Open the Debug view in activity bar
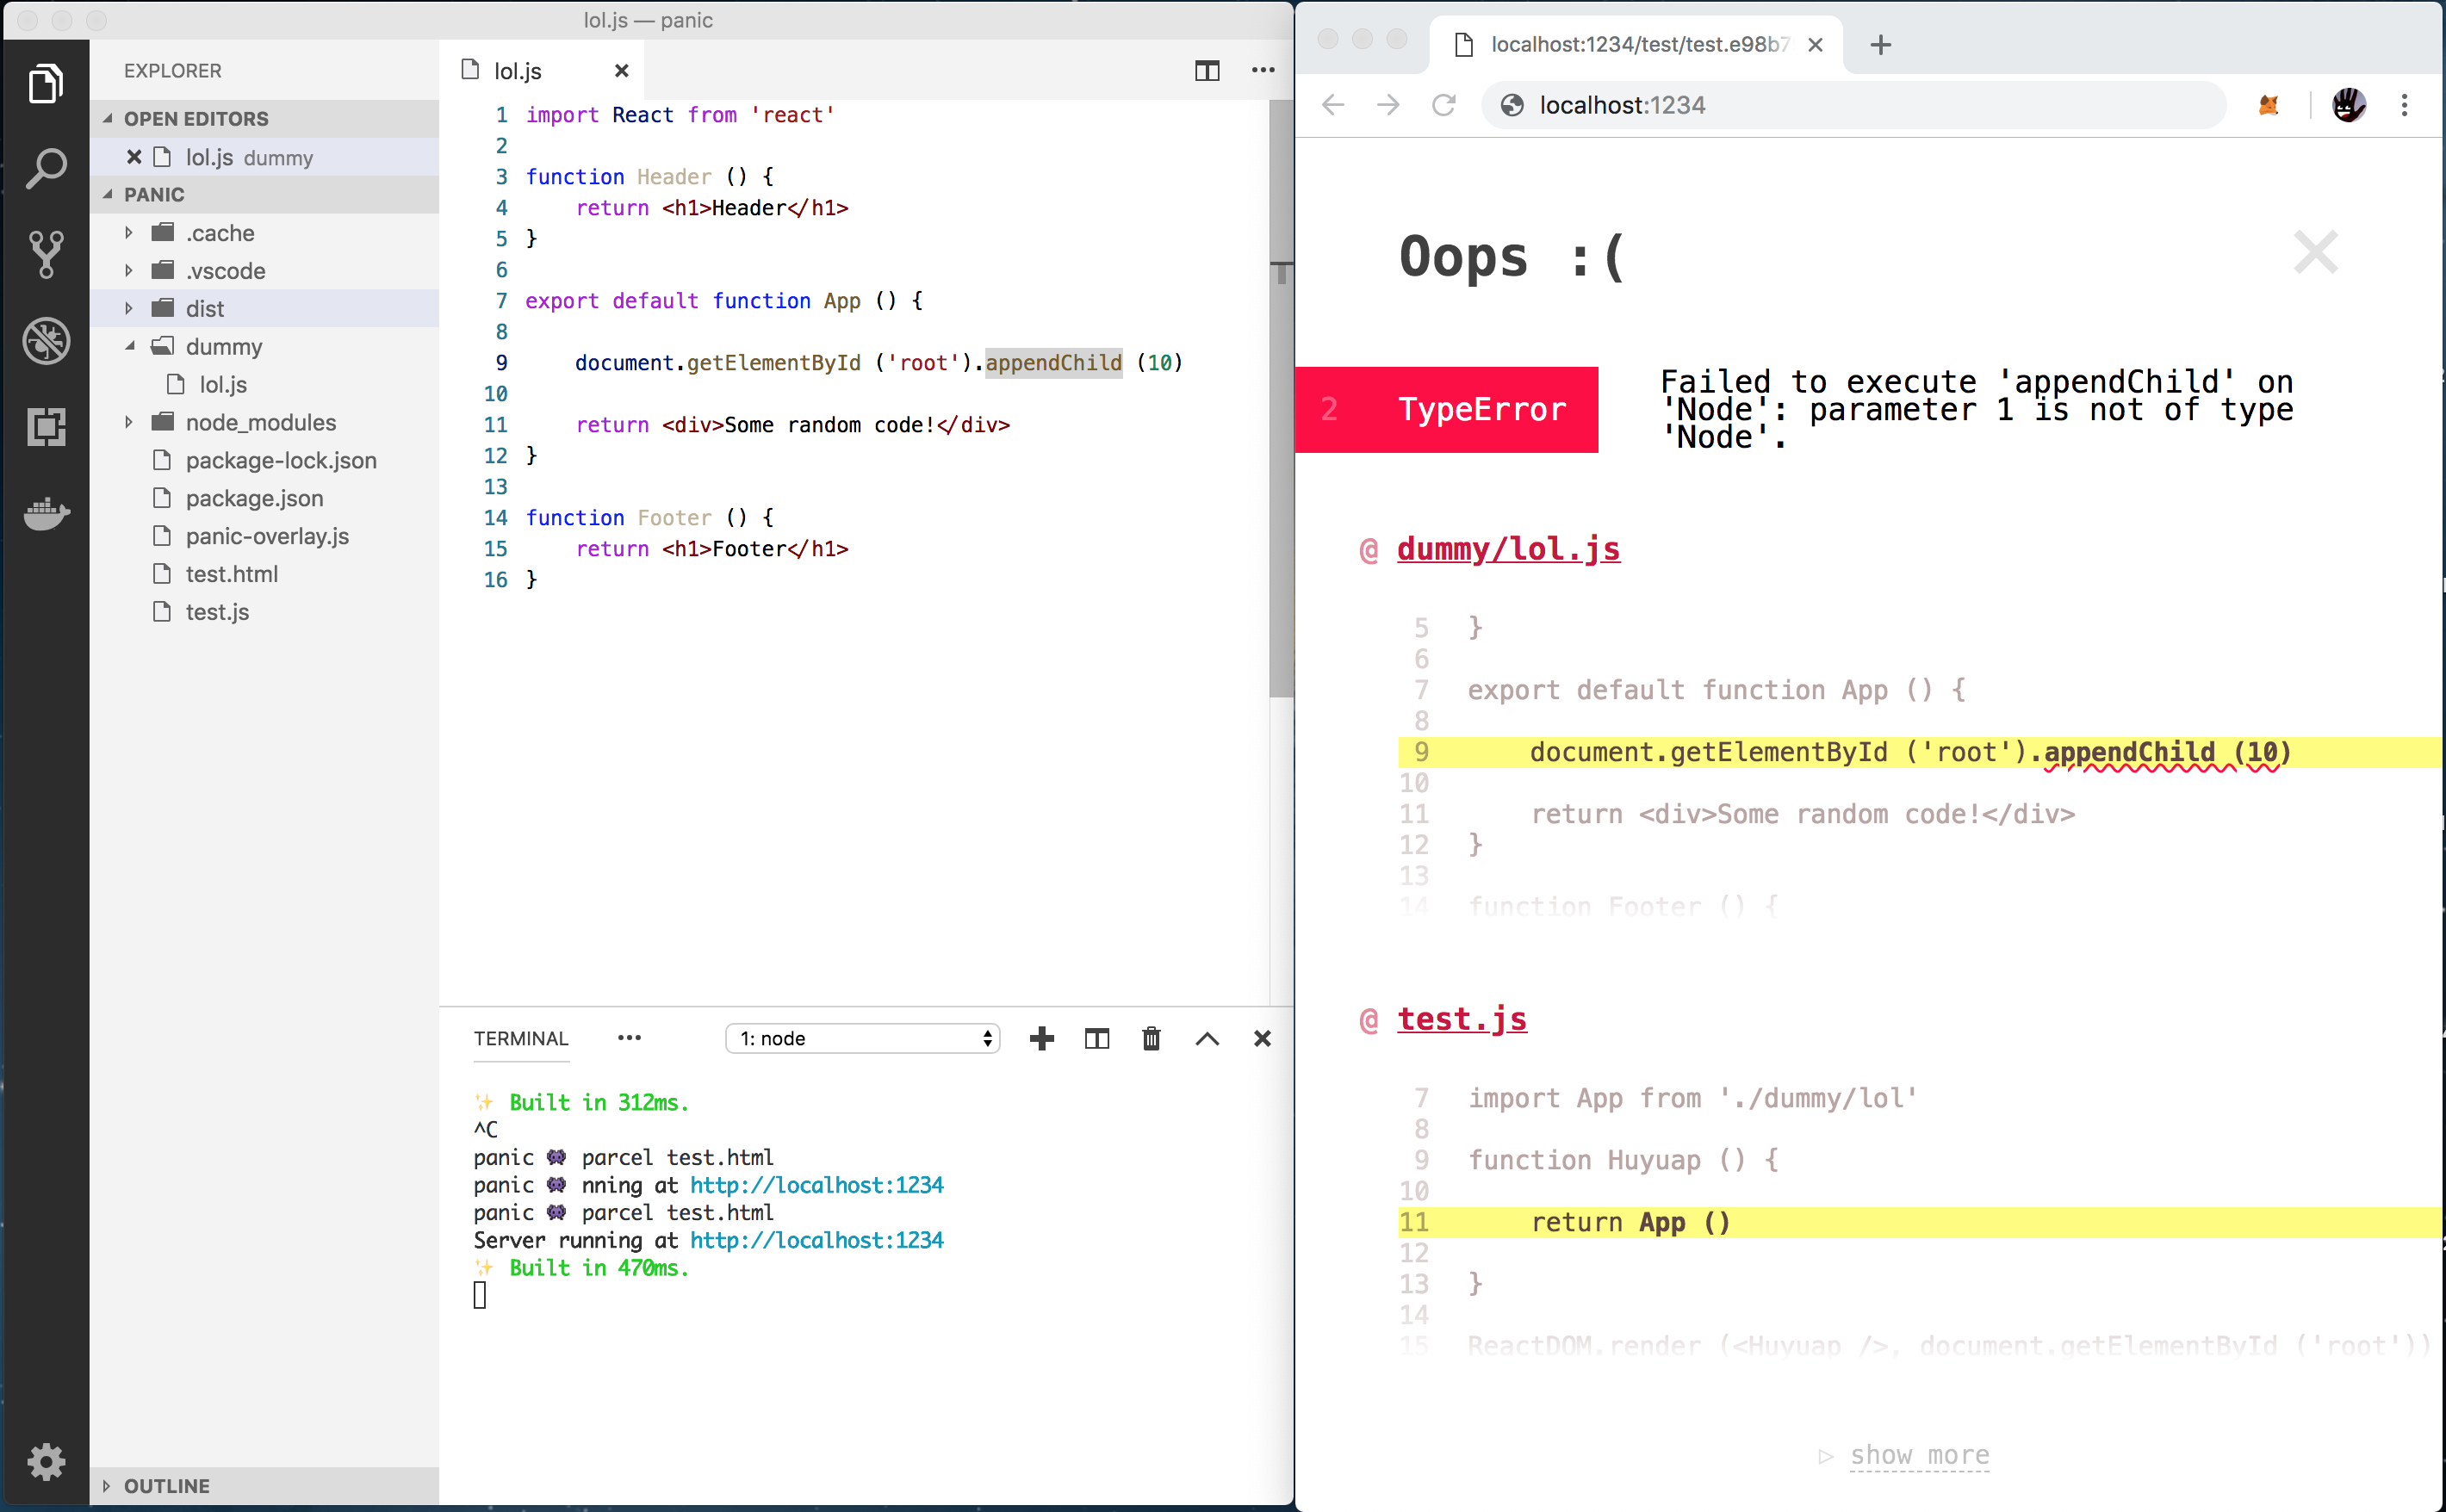Image resolution: width=2446 pixels, height=1512 pixels. [46, 341]
